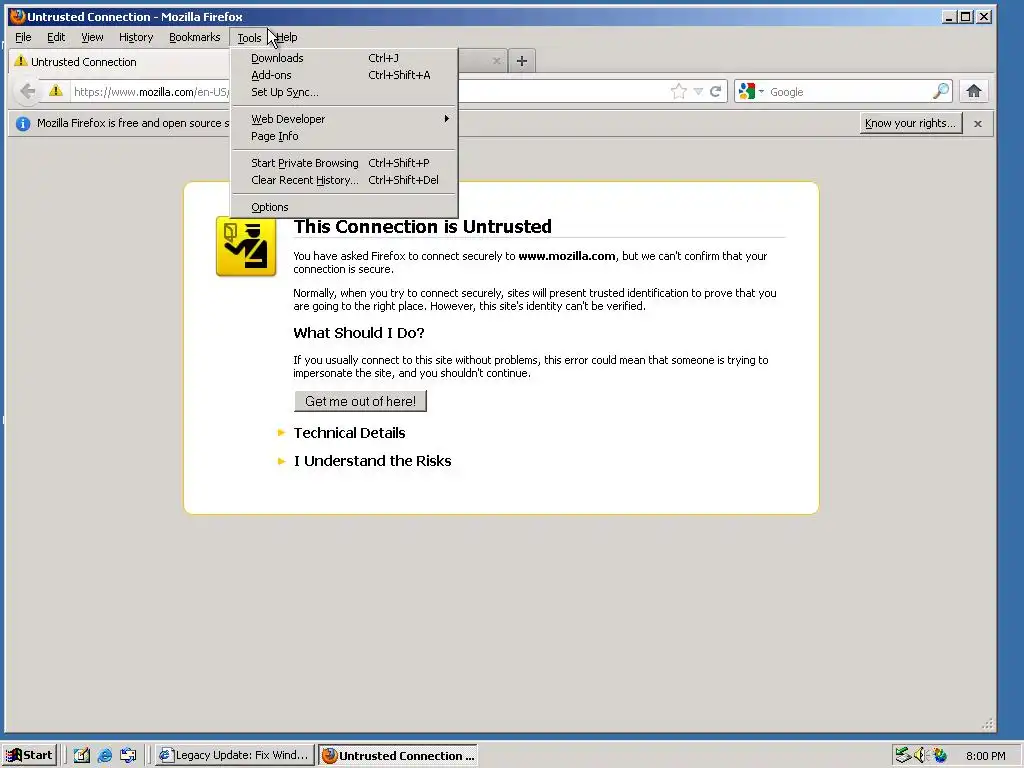
Task: Open the File menu
Action: 24,37
